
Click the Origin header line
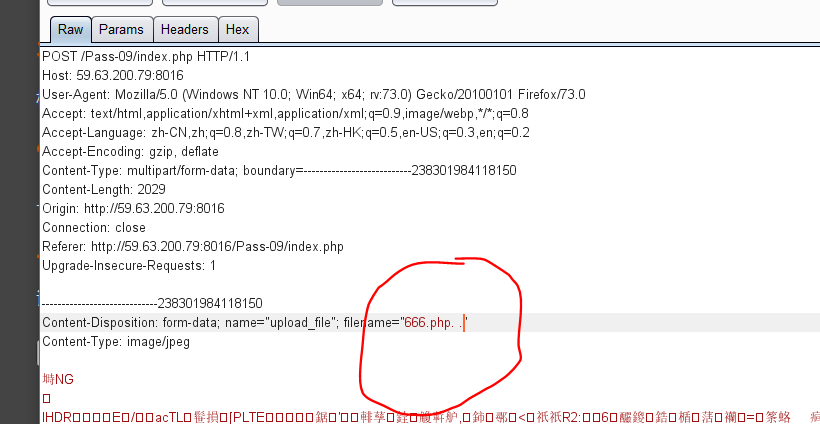tap(133, 209)
